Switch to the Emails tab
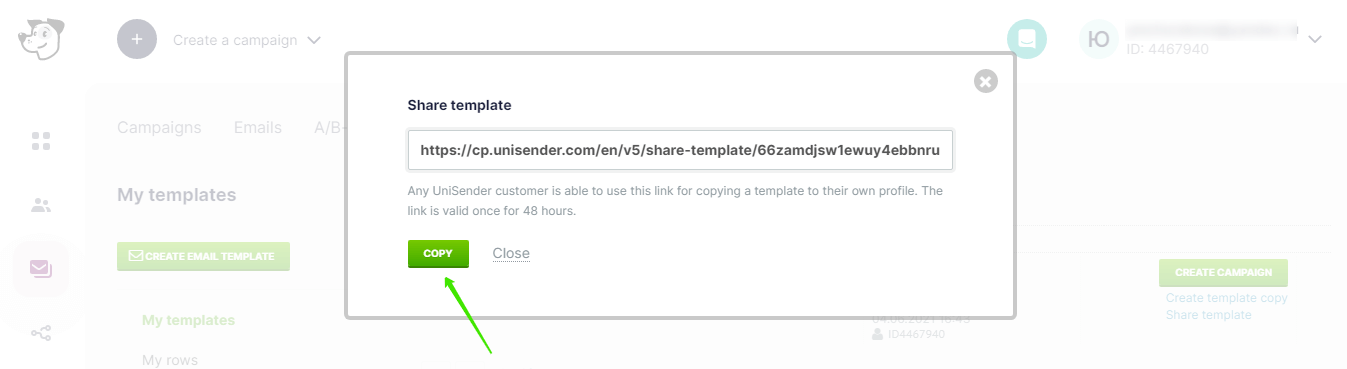The height and width of the screenshot is (369, 1347). tap(258, 127)
